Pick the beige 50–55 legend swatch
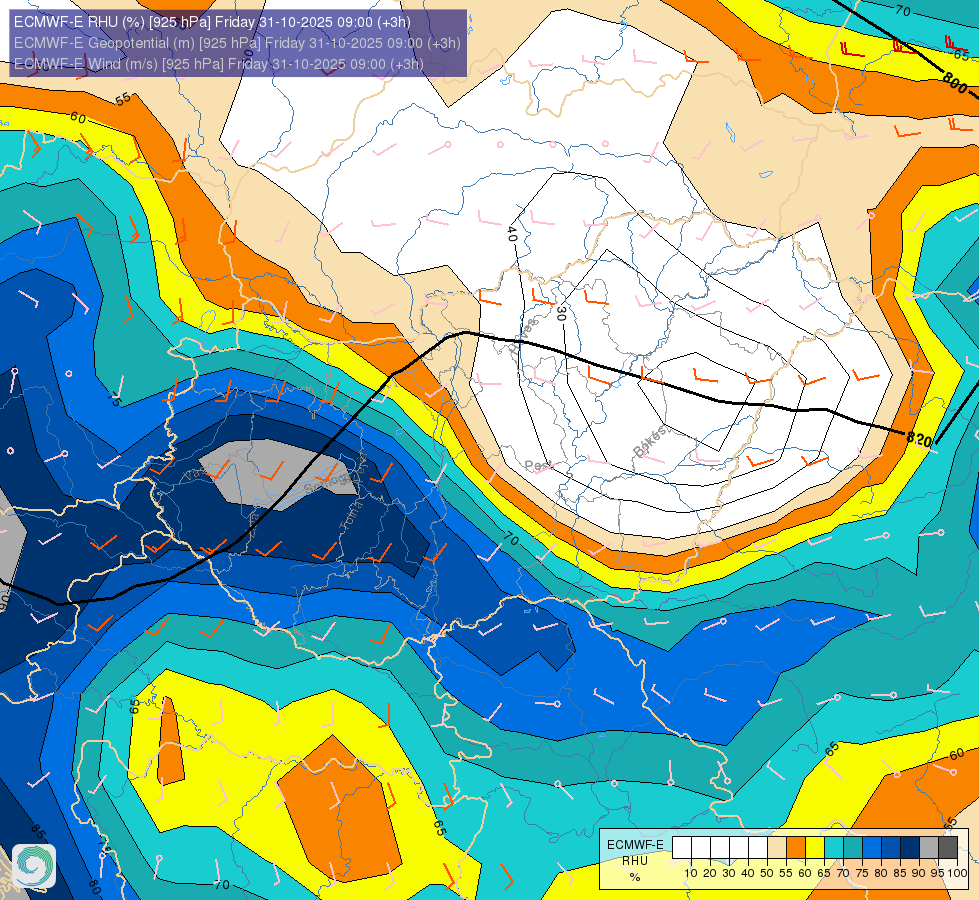Viewport: 979px width, 900px height. [777, 848]
